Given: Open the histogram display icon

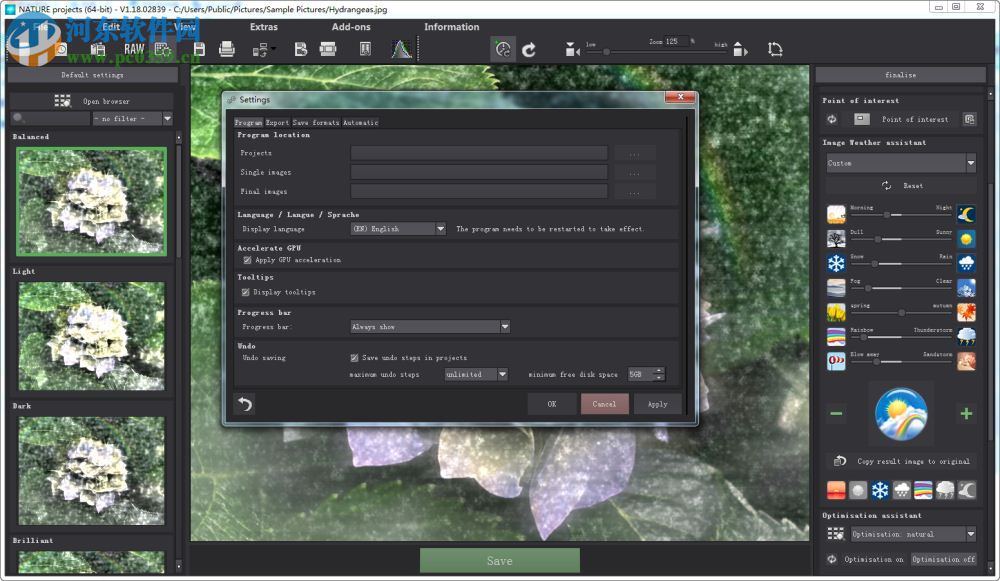Looking at the screenshot, I should 400,49.
